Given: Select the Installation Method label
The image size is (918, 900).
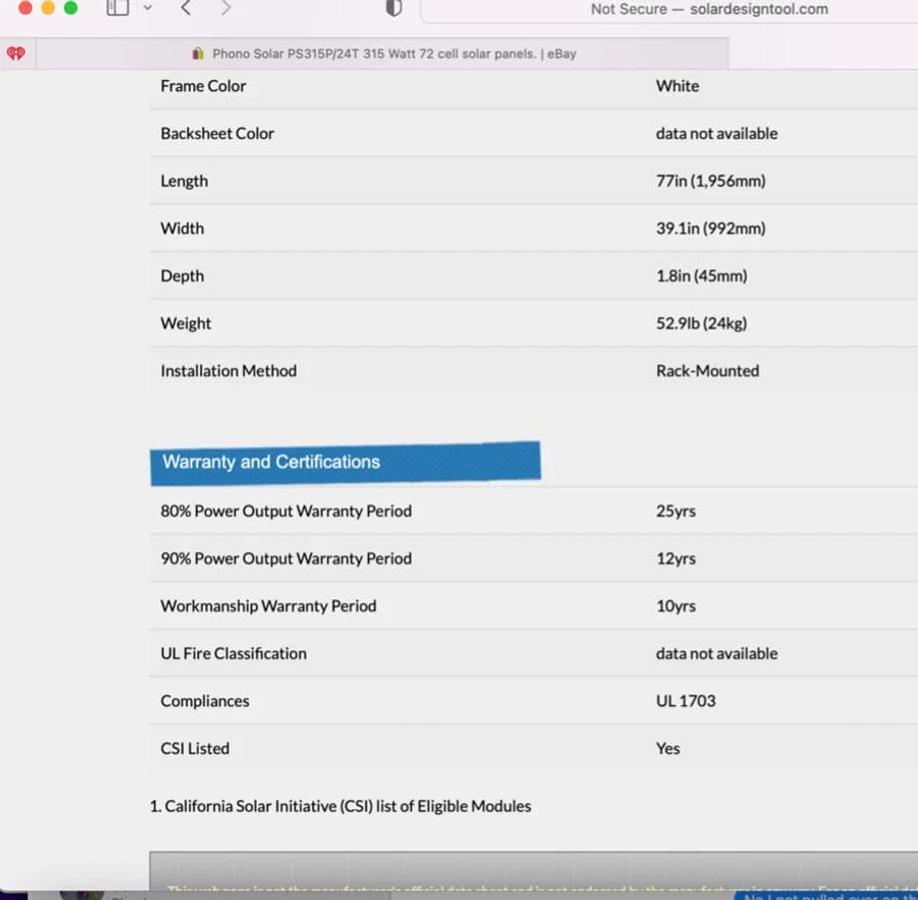Looking at the screenshot, I should coord(228,371).
